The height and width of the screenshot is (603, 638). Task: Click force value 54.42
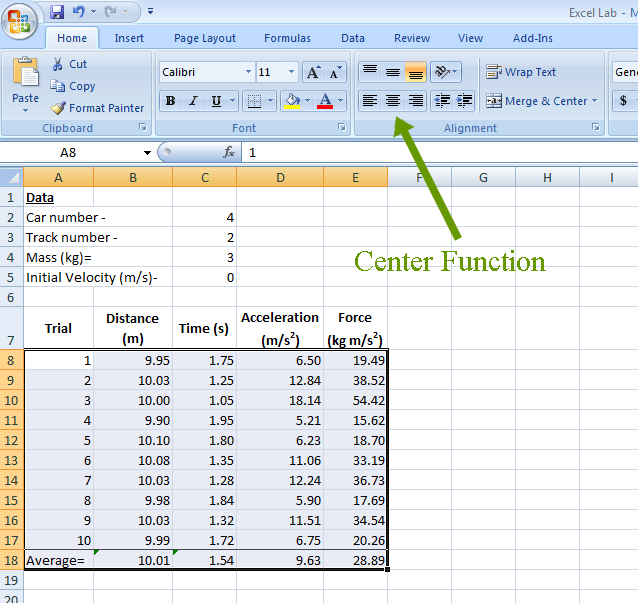pos(356,400)
